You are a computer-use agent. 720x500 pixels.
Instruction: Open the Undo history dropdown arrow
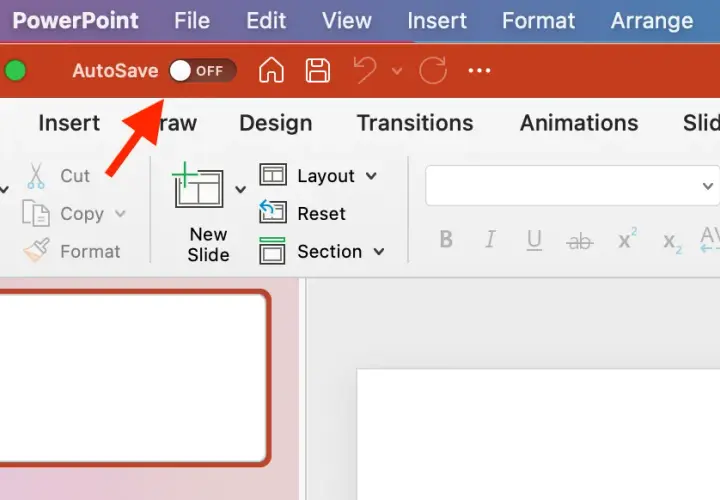pos(397,71)
